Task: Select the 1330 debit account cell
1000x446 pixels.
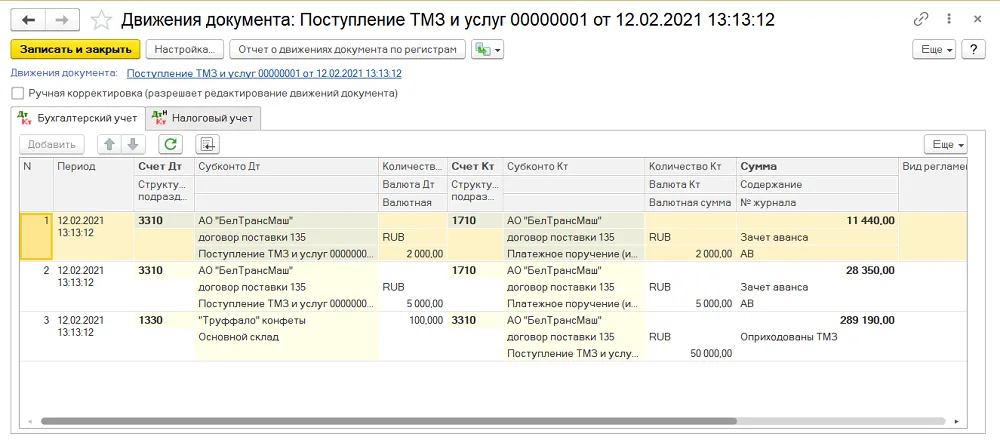Action: tap(164, 320)
